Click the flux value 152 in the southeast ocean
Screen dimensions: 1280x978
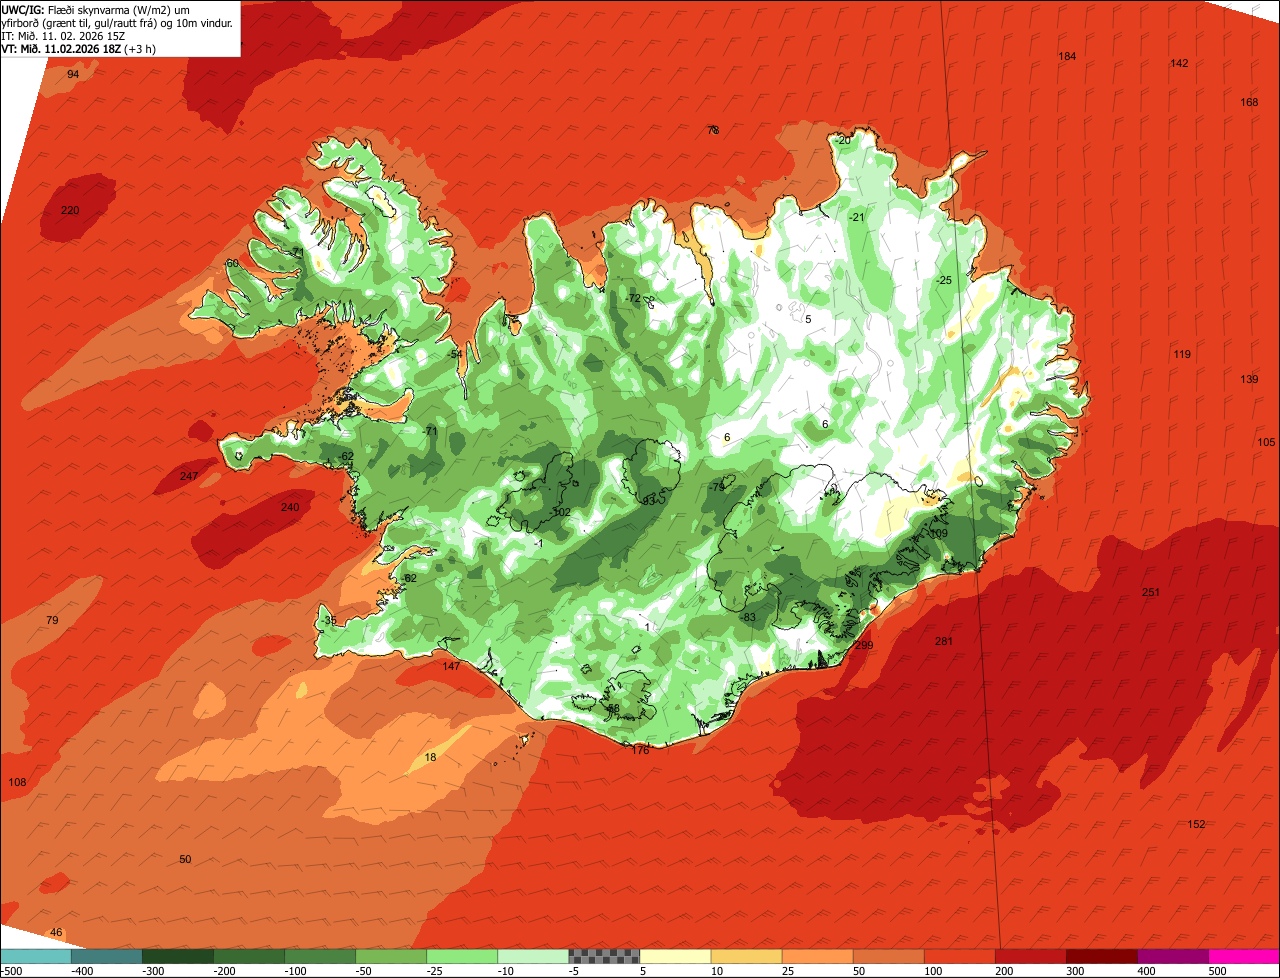(1196, 824)
